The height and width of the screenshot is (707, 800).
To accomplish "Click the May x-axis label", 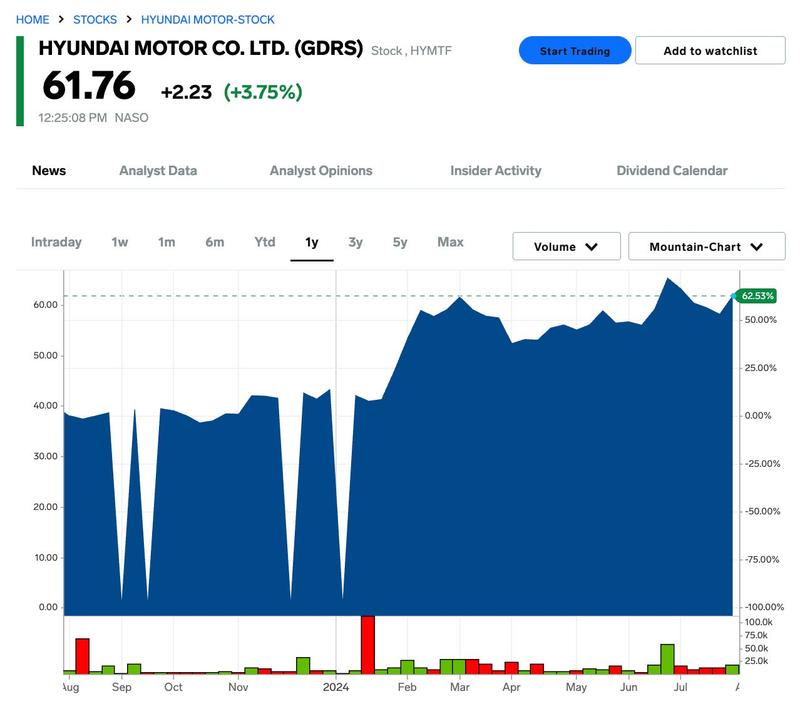I will click(576, 687).
